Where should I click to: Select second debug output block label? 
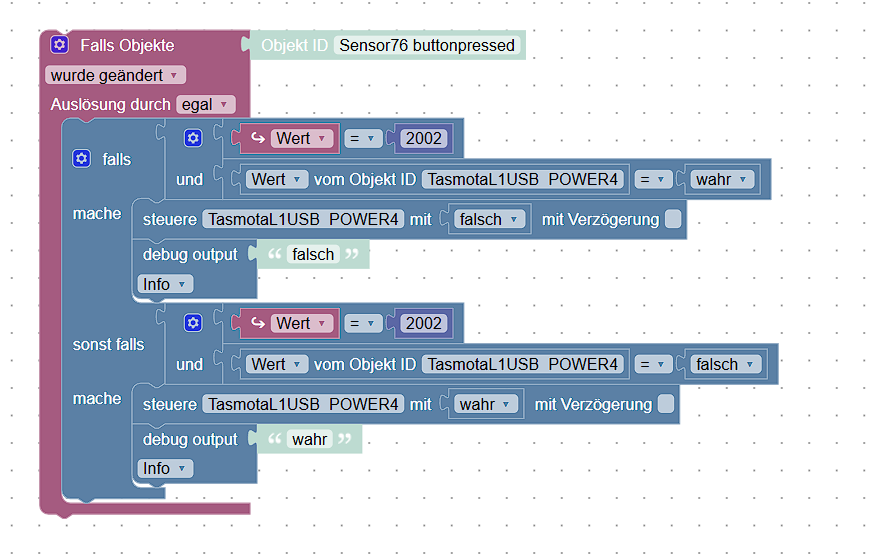click(x=190, y=440)
